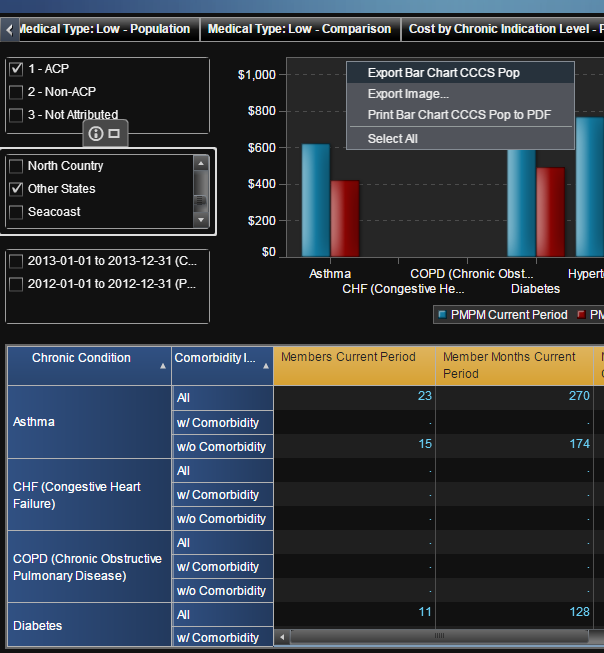Click the maximize rectangle icon above the region list
The height and width of the screenshot is (653, 604).
point(114,133)
